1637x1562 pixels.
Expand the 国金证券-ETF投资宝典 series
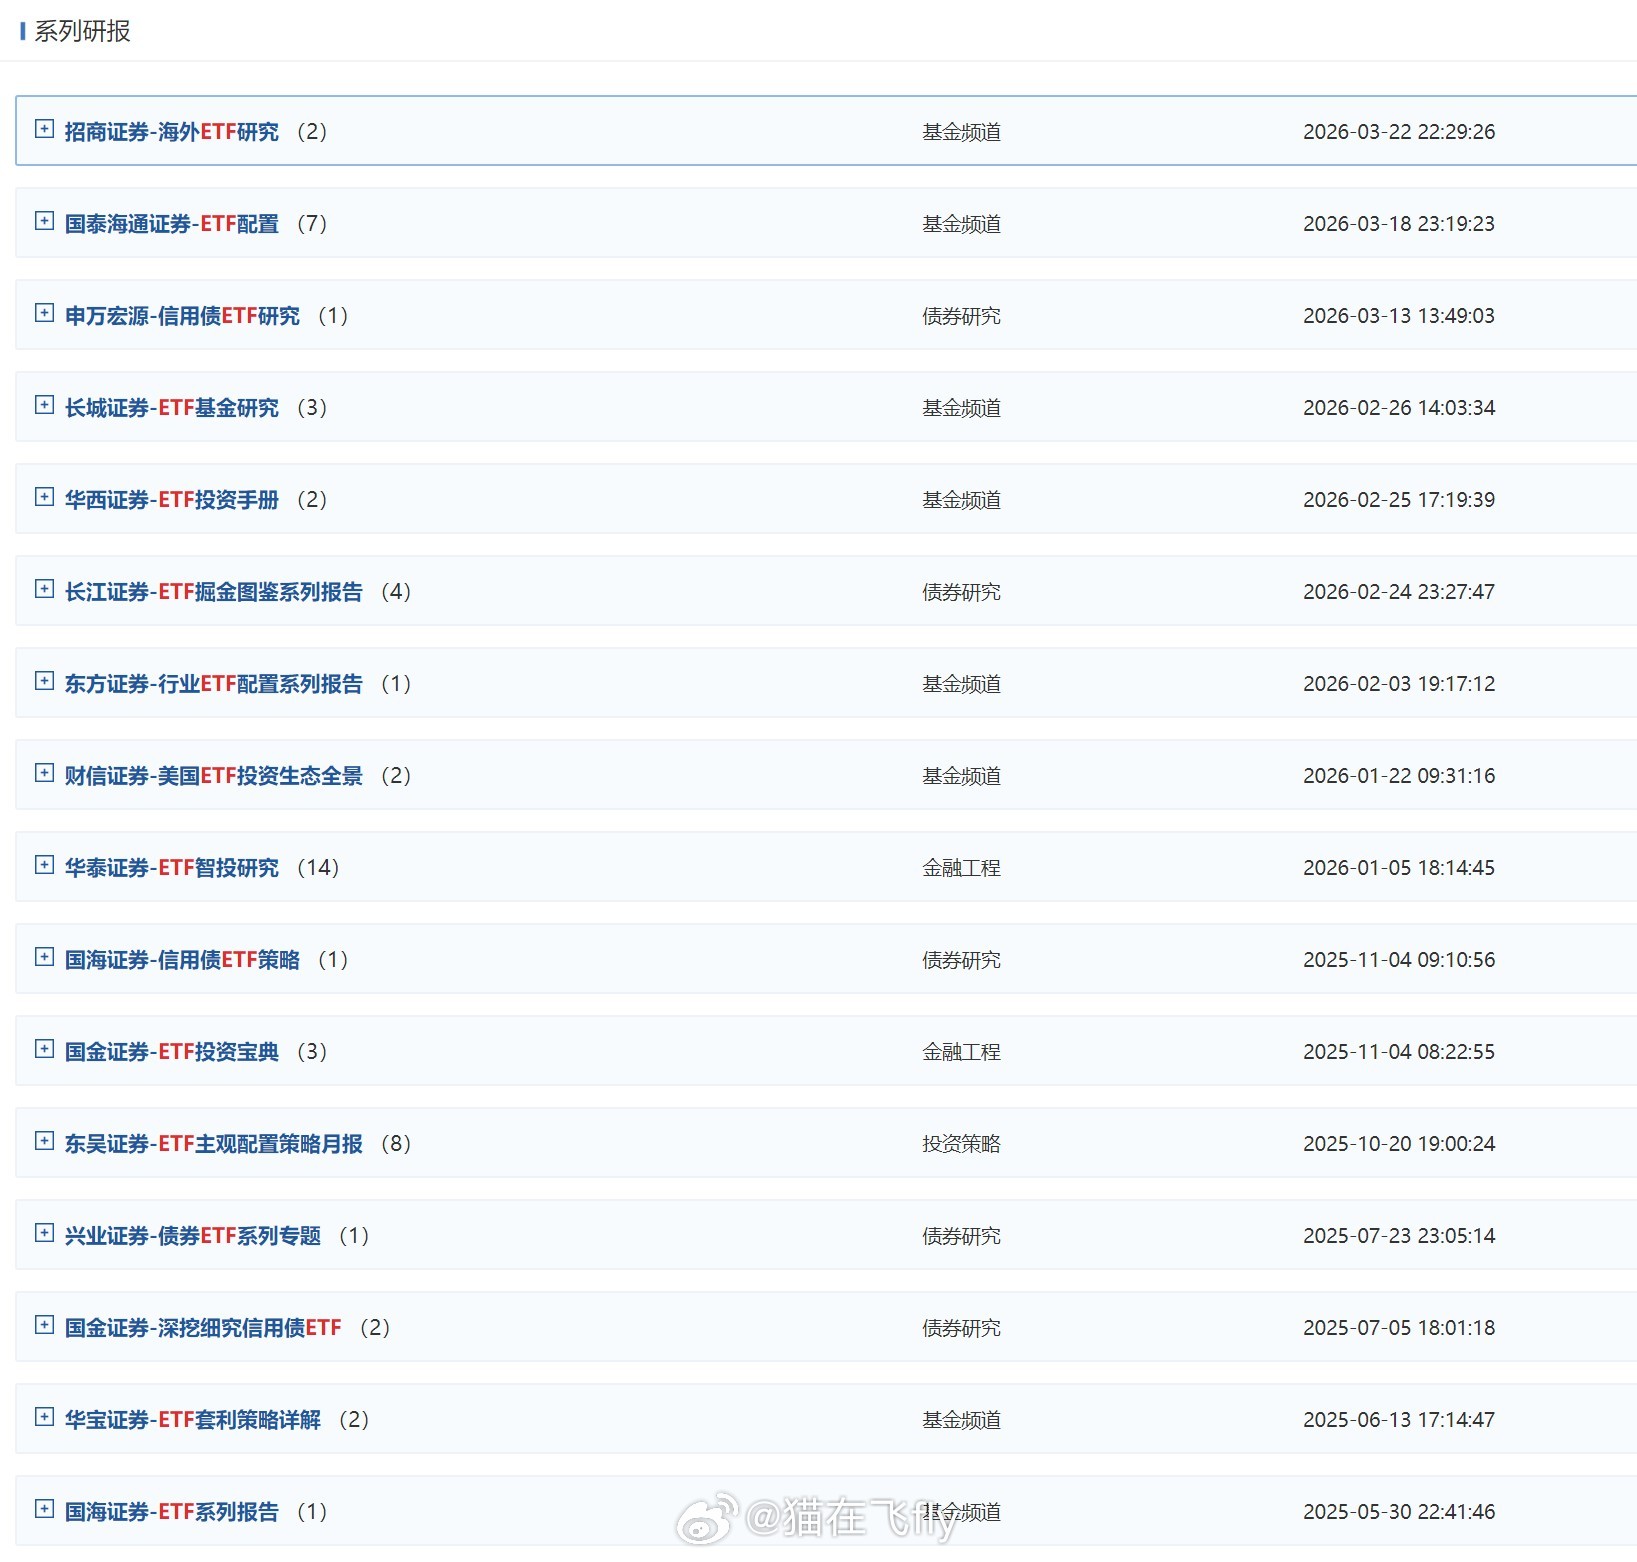[x=44, y=1048]
